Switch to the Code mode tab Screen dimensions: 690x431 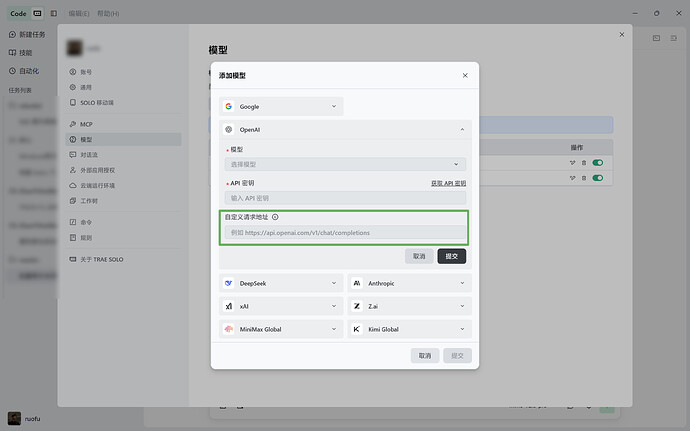click(x=18, y=13)
